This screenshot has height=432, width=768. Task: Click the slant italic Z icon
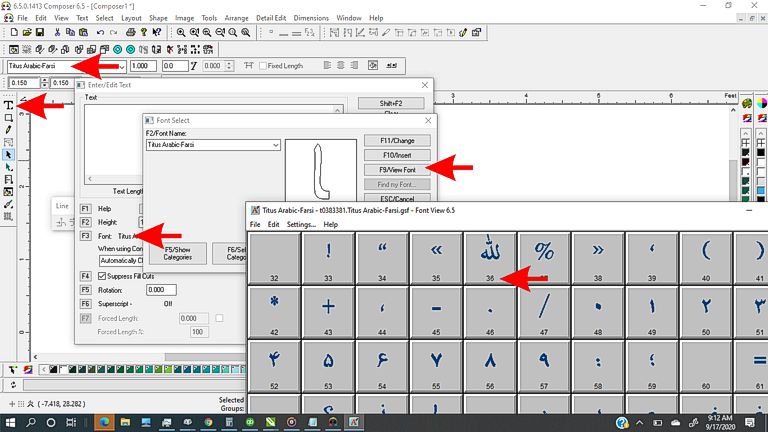coord(194,66)
